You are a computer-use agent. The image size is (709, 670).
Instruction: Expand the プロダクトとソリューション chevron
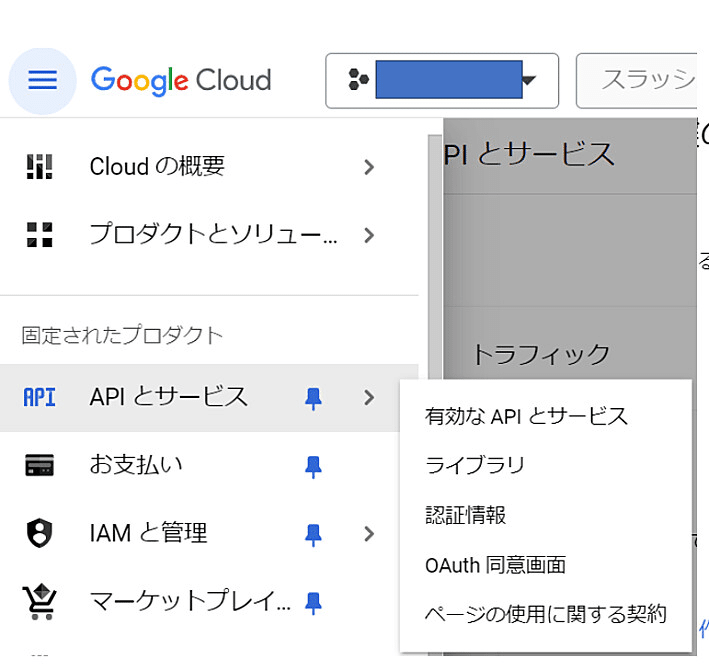[369, 235]
